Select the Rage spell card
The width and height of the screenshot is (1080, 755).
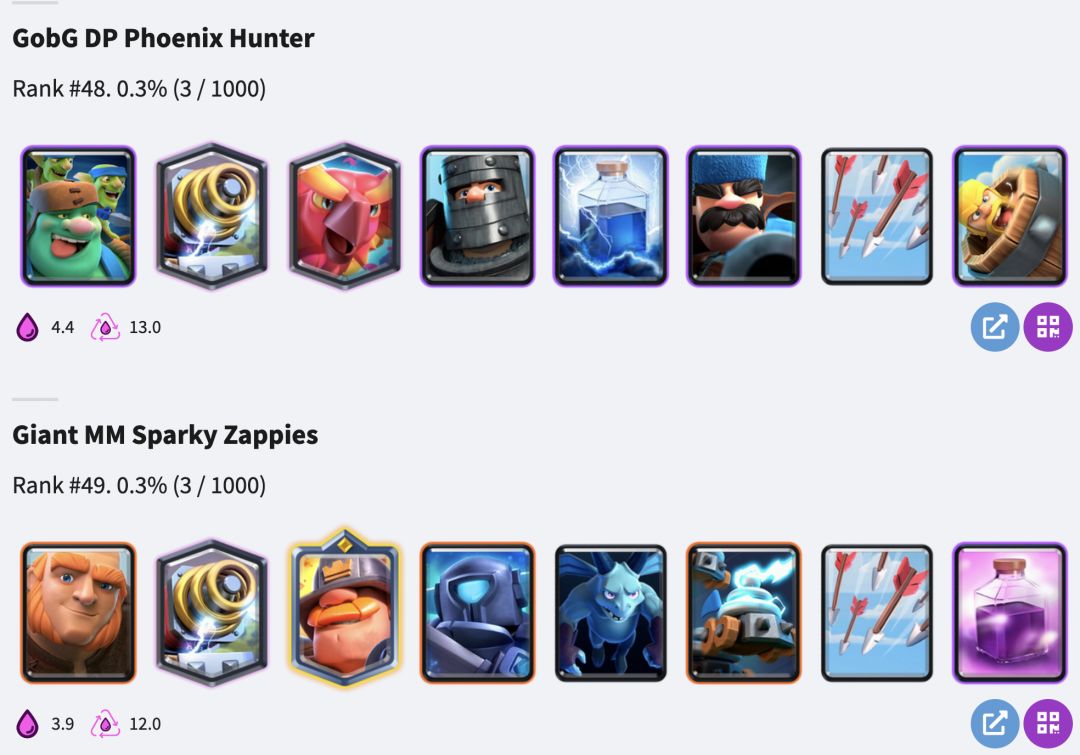point(1010,612)
